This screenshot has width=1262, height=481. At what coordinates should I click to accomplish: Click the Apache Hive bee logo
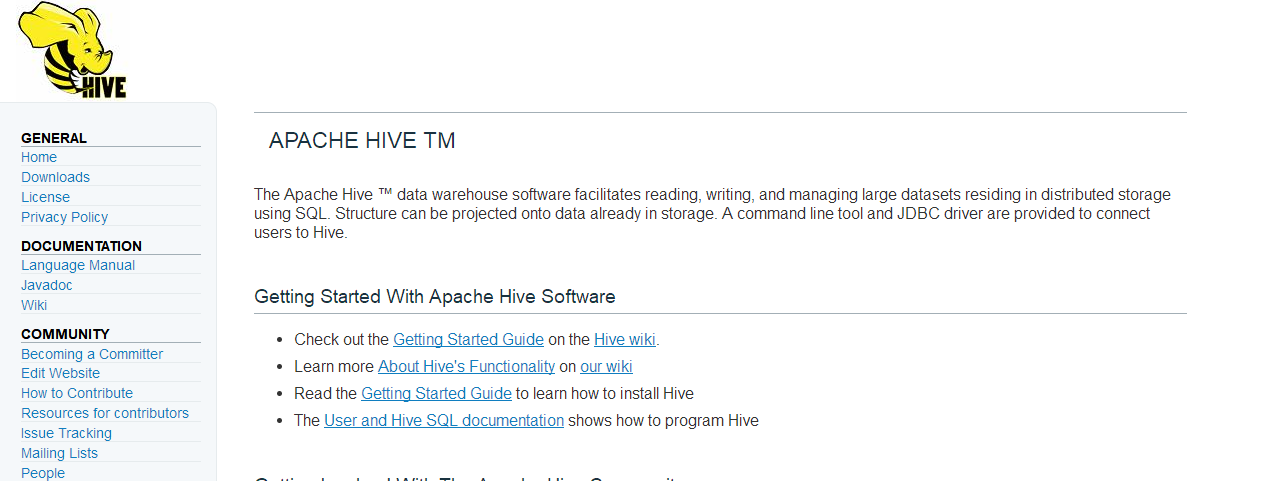point(73,50)
